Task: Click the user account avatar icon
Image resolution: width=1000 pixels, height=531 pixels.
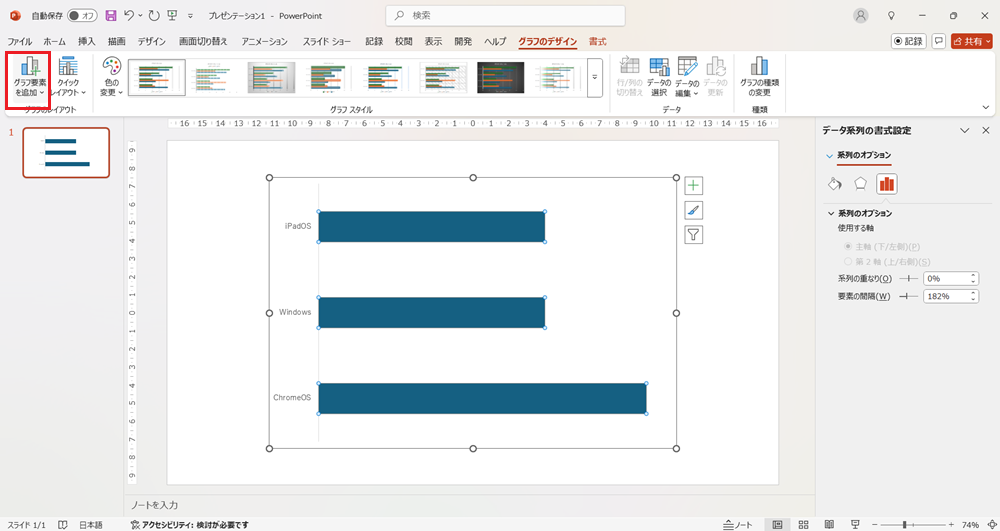Action: [861, 15]
